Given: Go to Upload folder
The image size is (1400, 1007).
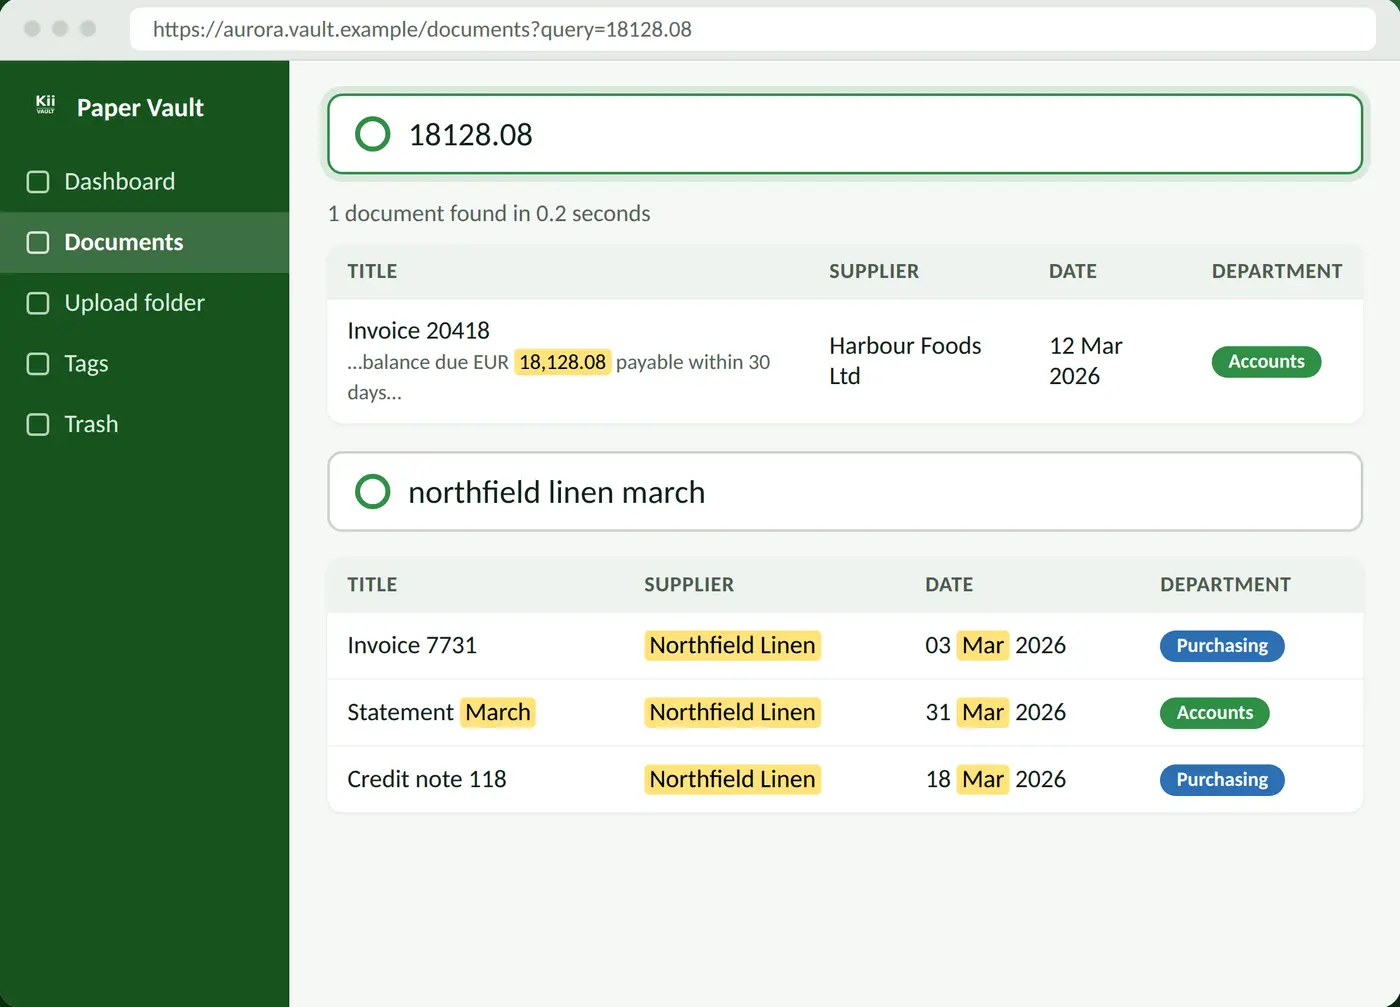Looking at the screenshot, I should click(x=145, y=303).
